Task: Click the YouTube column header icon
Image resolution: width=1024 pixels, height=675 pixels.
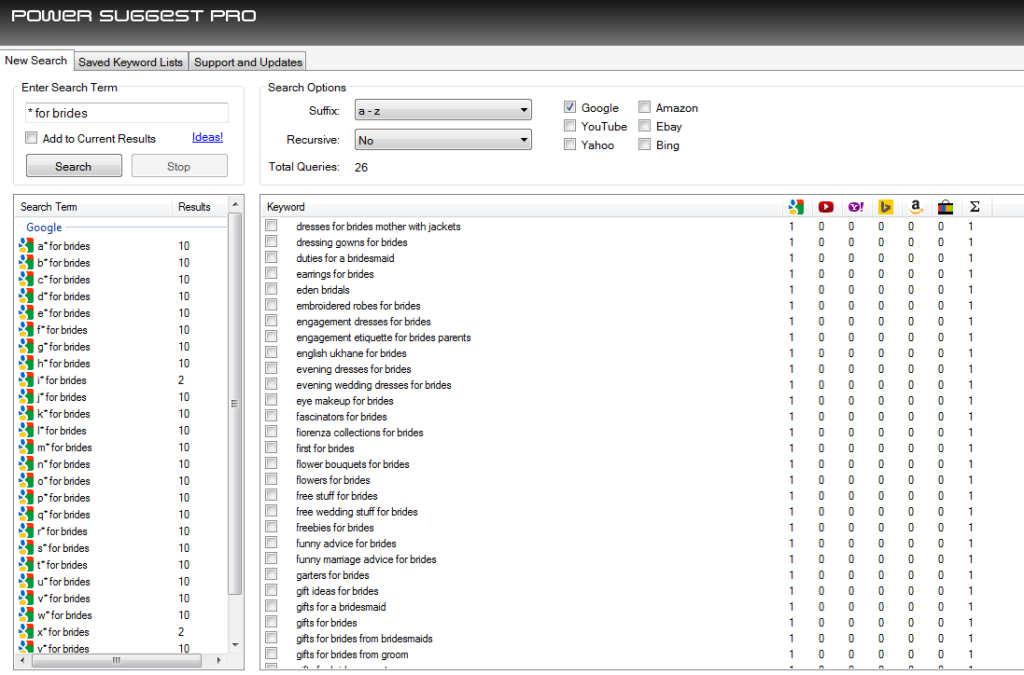Action: point(826,207)
